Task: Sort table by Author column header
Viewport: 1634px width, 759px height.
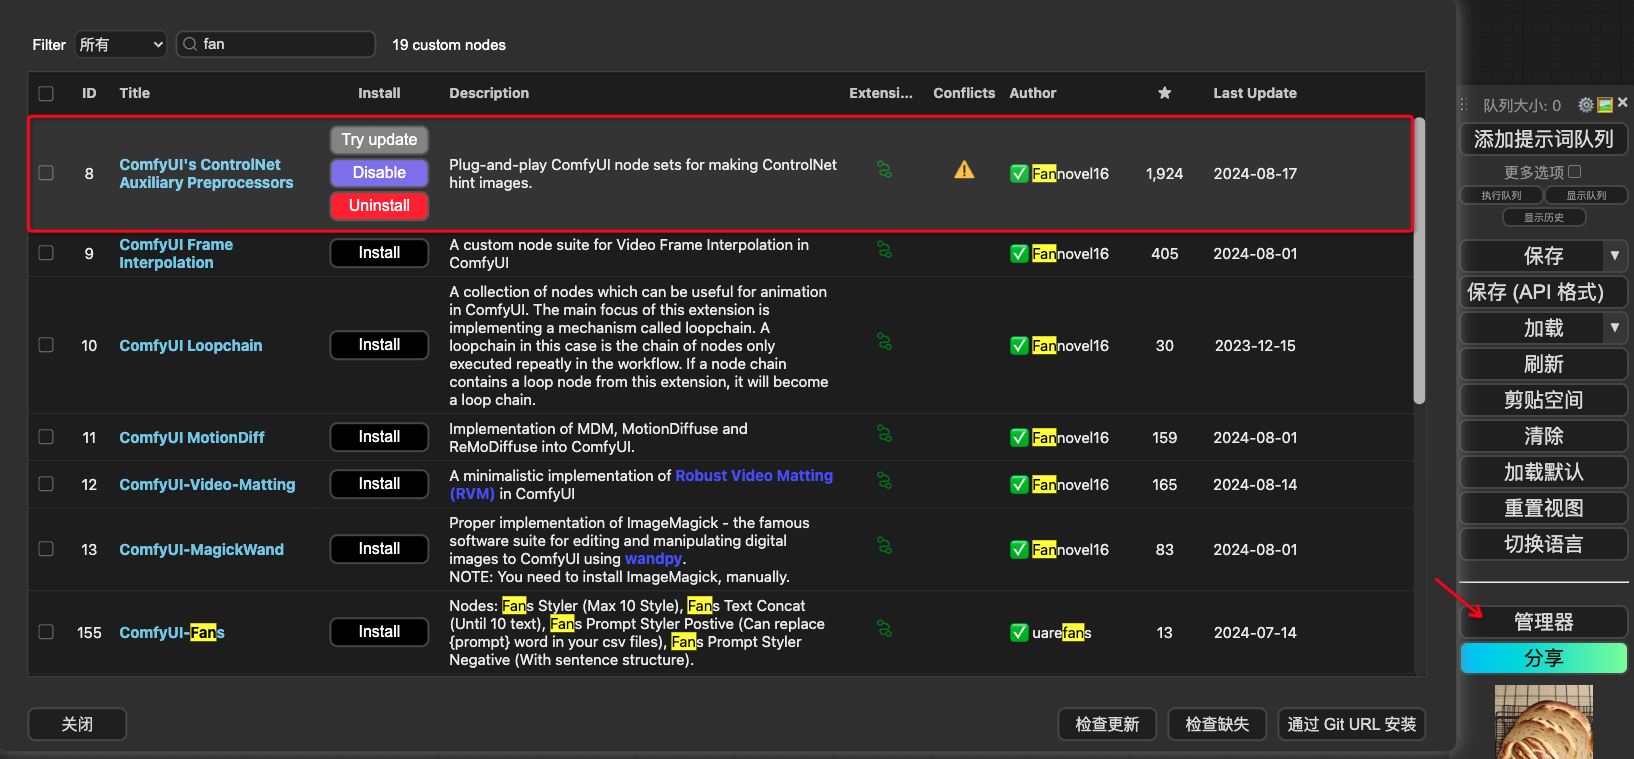Action: tap(1033, 93)
